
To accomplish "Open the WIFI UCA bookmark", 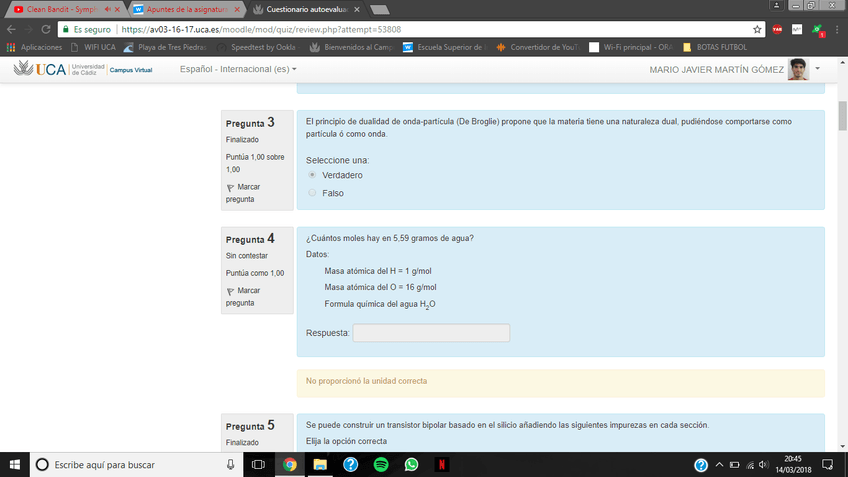I will pos(94,47).
